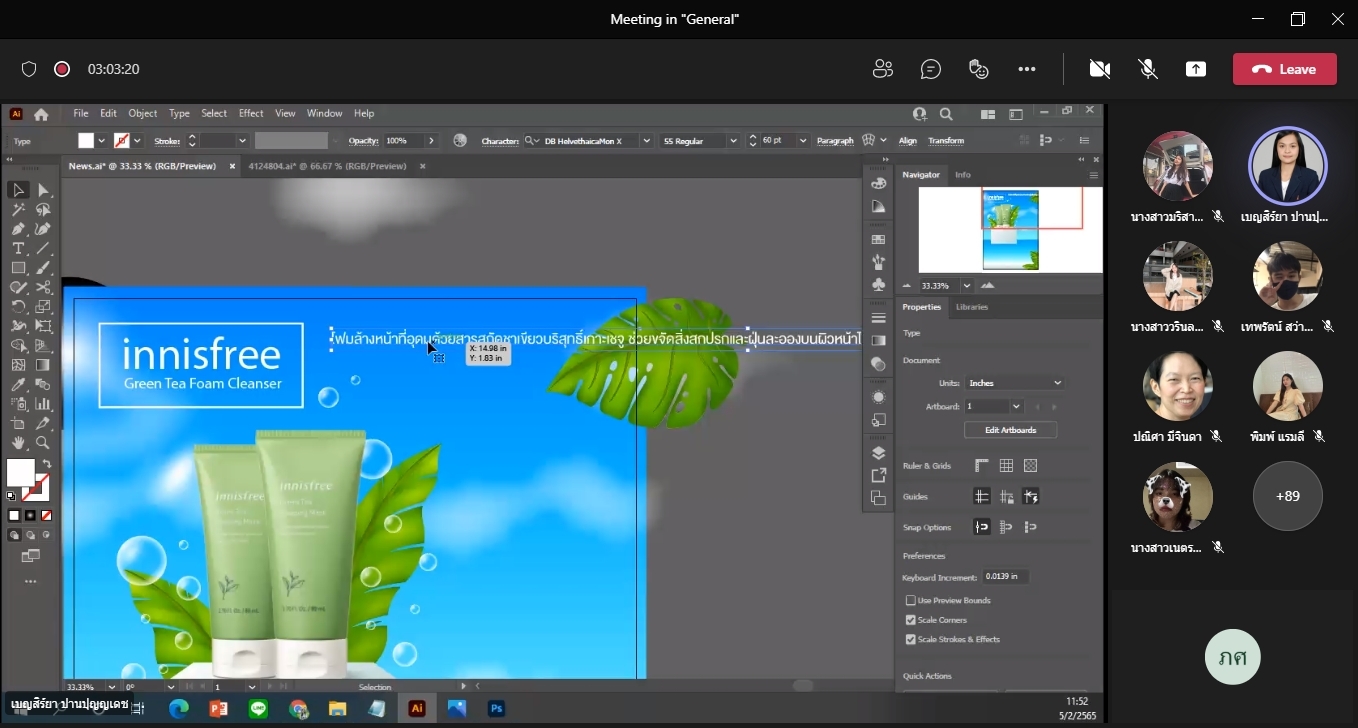Select the Gradient tool

pyautogui.click(x=43, y=365)
